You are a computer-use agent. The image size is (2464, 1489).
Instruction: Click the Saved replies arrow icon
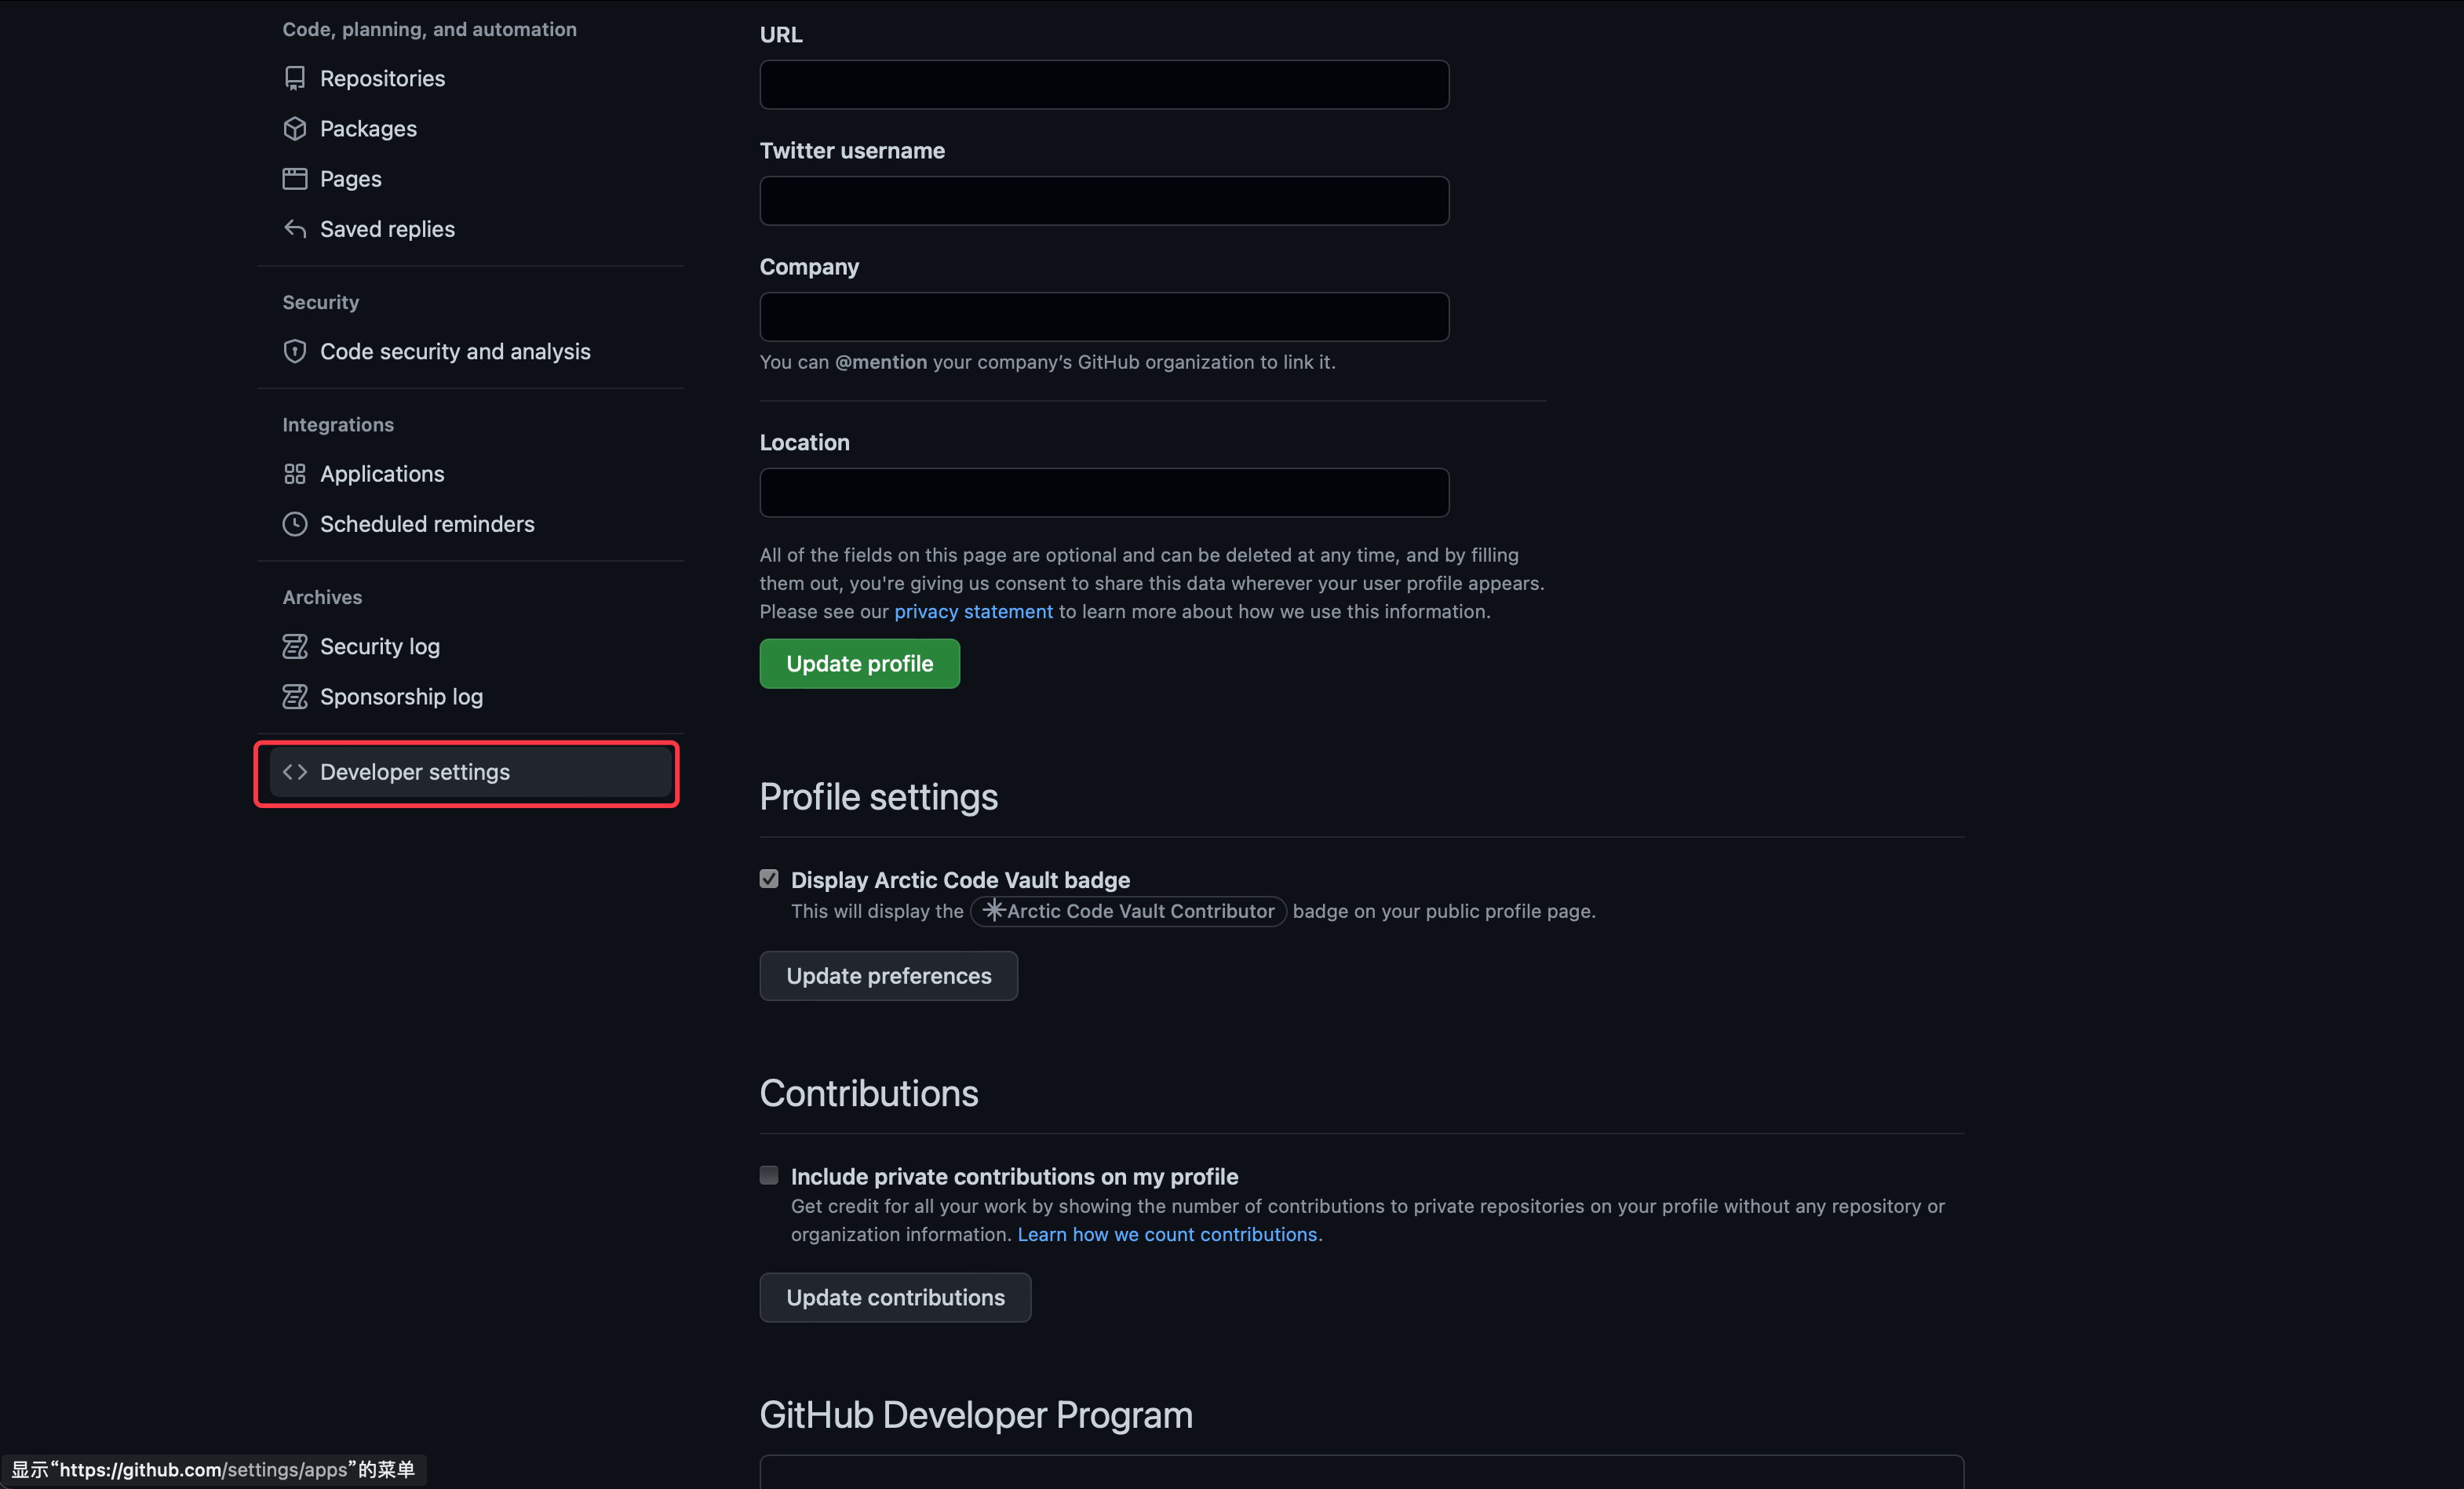(294, 229)
